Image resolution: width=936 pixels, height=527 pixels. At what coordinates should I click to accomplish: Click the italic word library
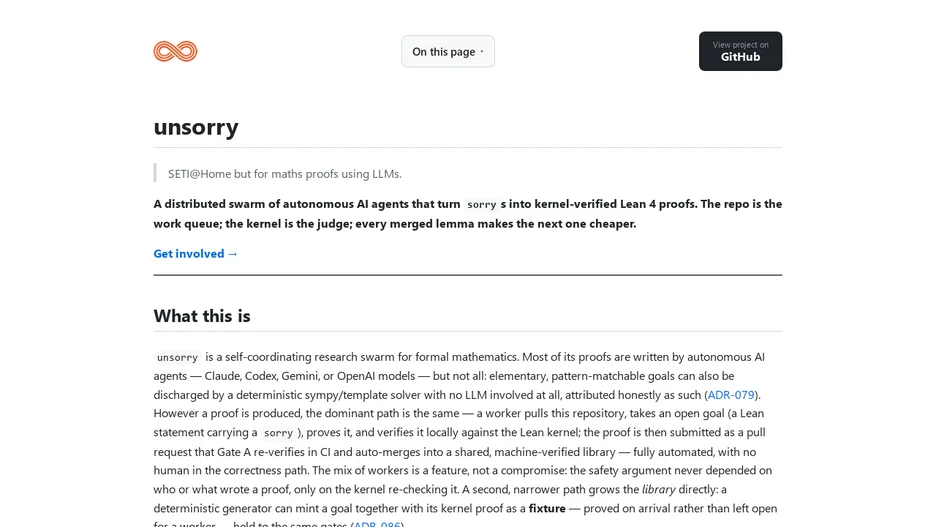pyautogui.click(x=658, y=489)
